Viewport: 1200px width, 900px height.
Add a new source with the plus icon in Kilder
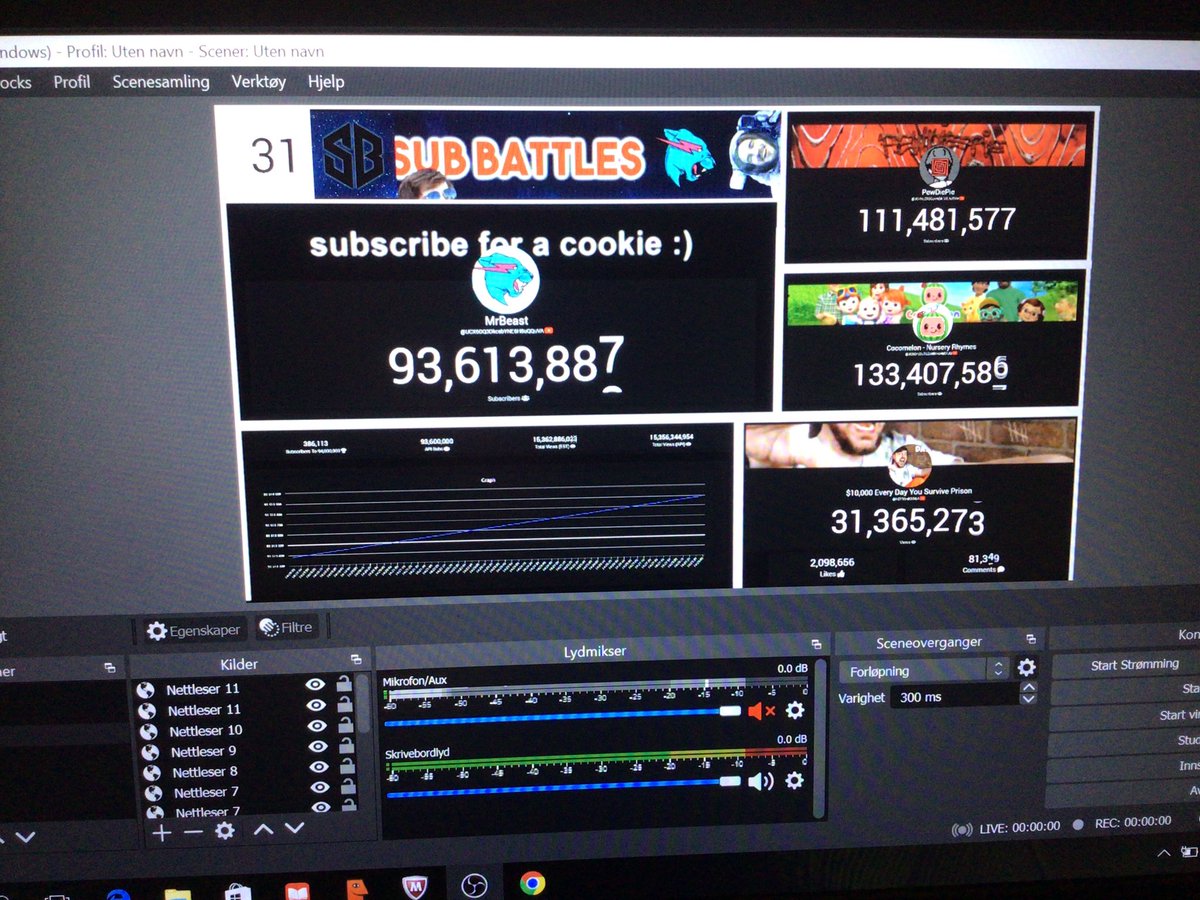pyautogui.click(x=162, y=832)
